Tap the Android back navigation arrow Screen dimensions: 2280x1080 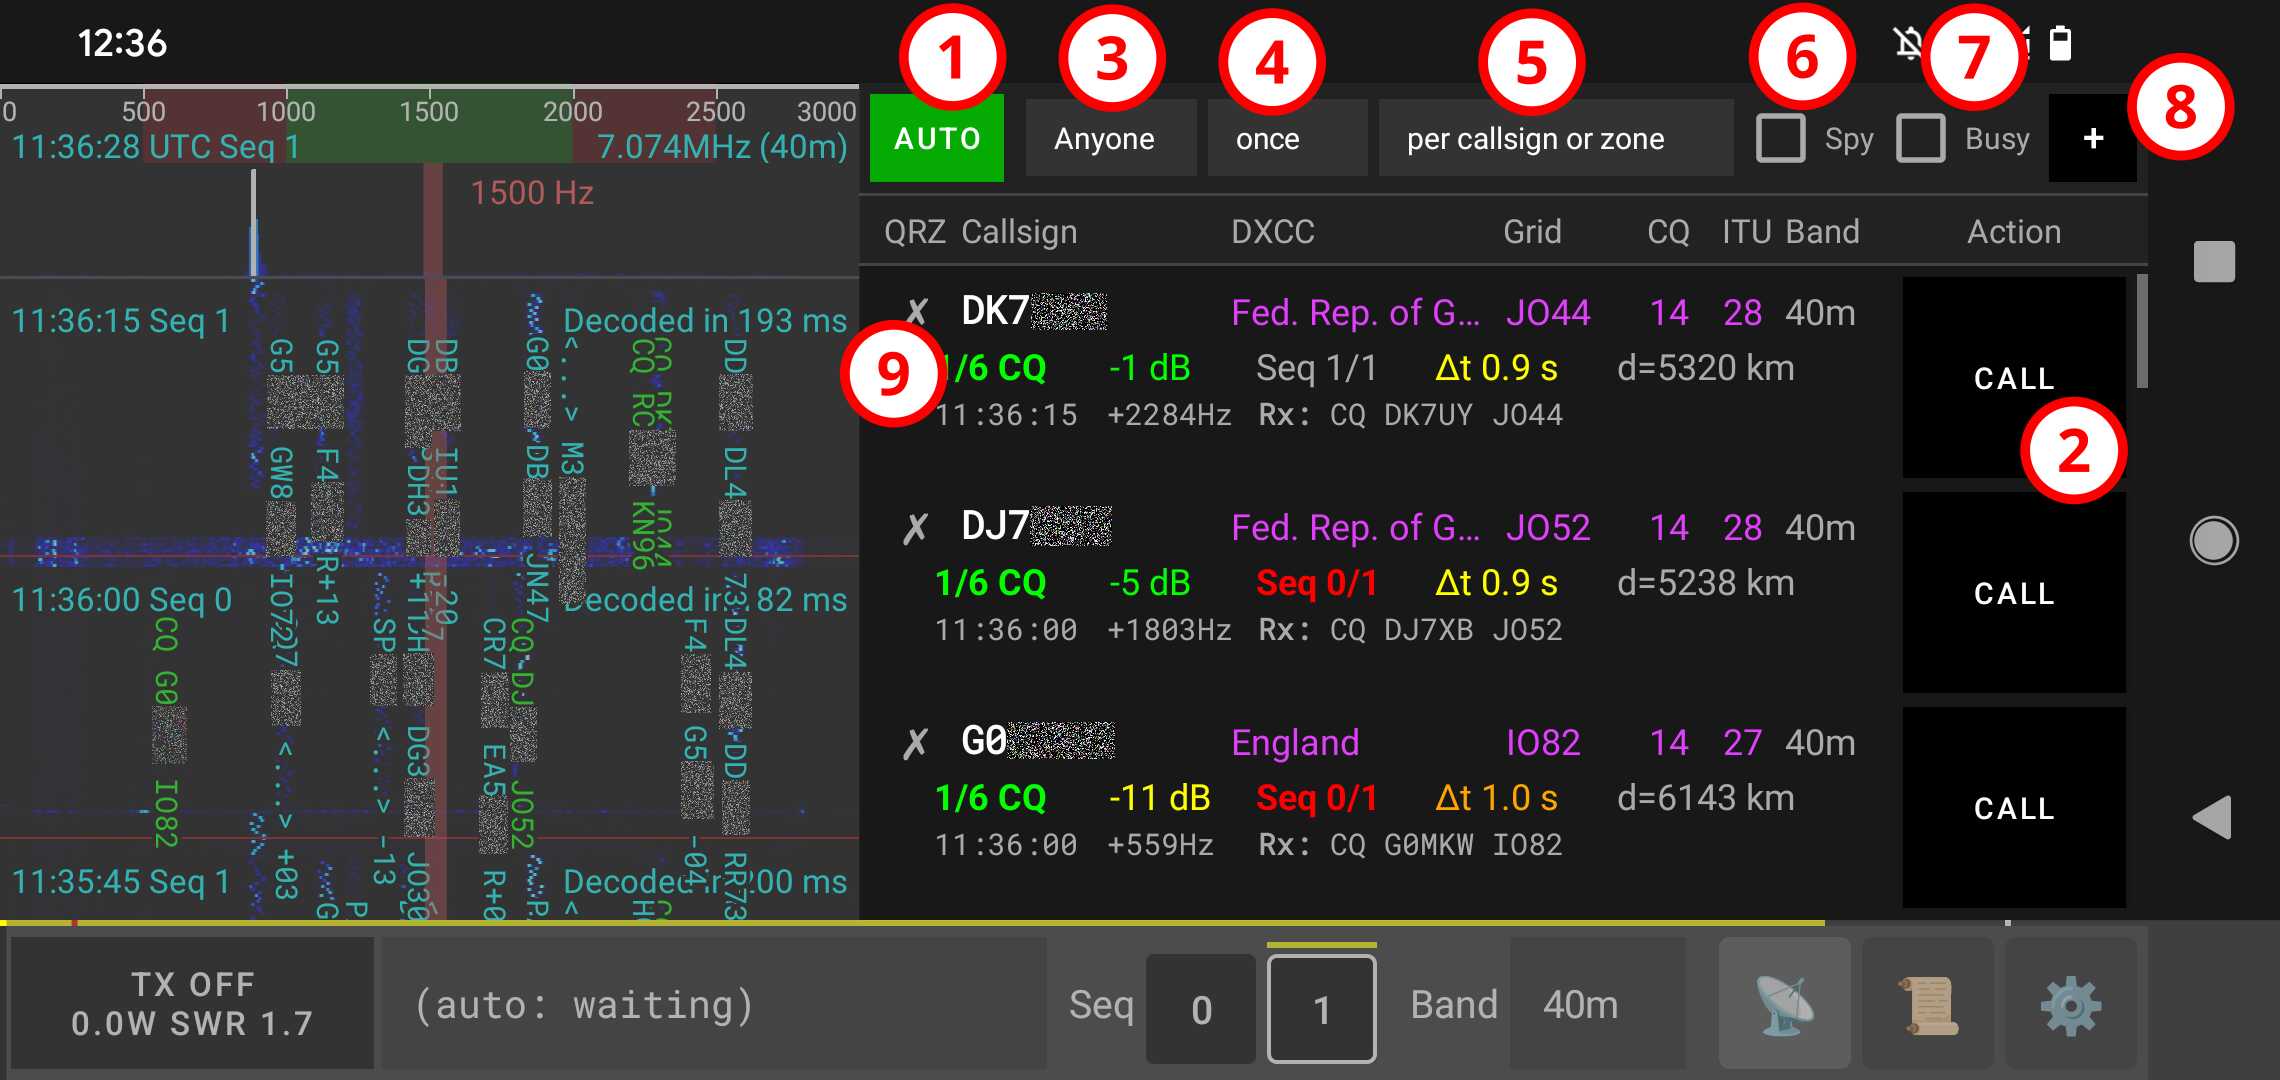pyautogui.click(x=2213, y=815)
